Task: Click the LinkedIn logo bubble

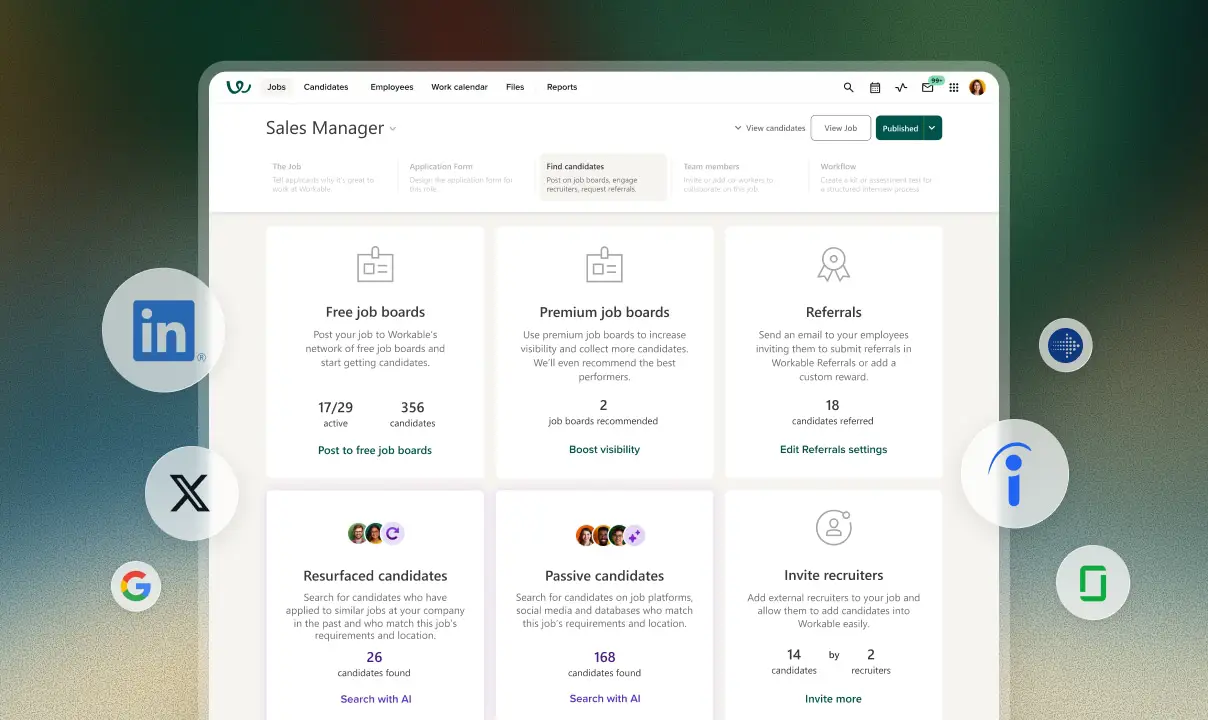Action: [163, 330]
